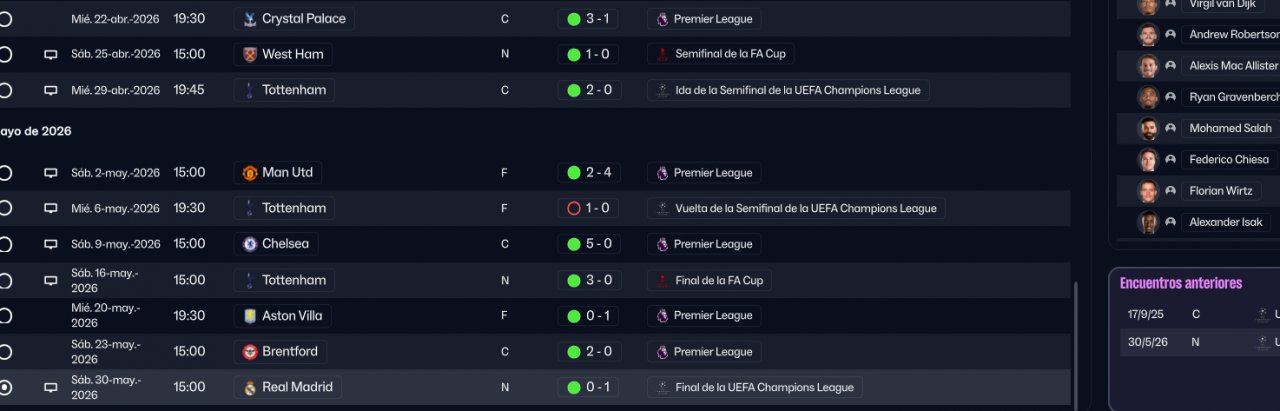The image size is (1280, 411).
Task: Click the TV icon for the West Ham match
Action: [50, 55]
